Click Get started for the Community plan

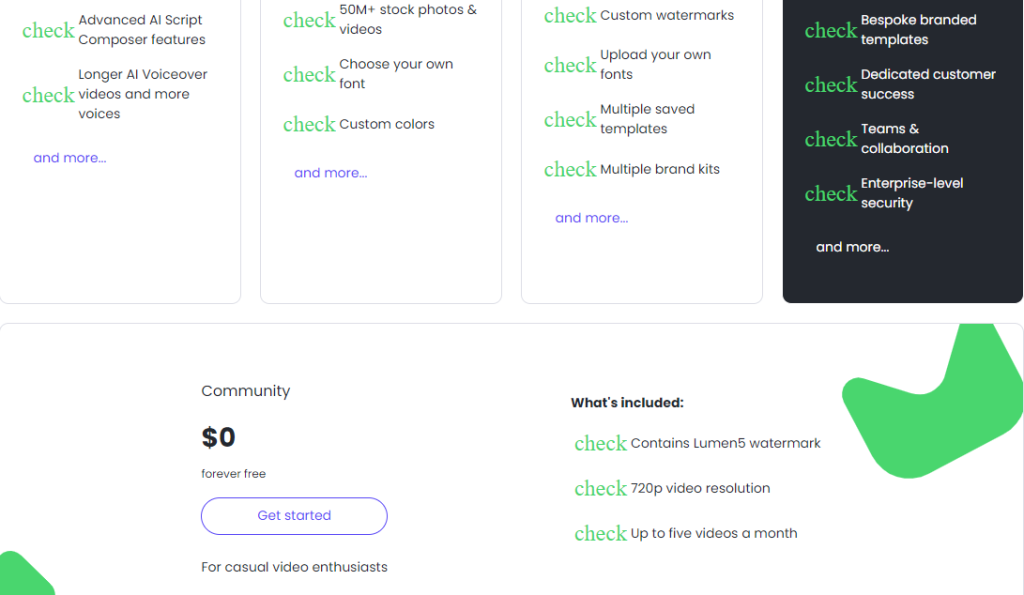[294, 515]
